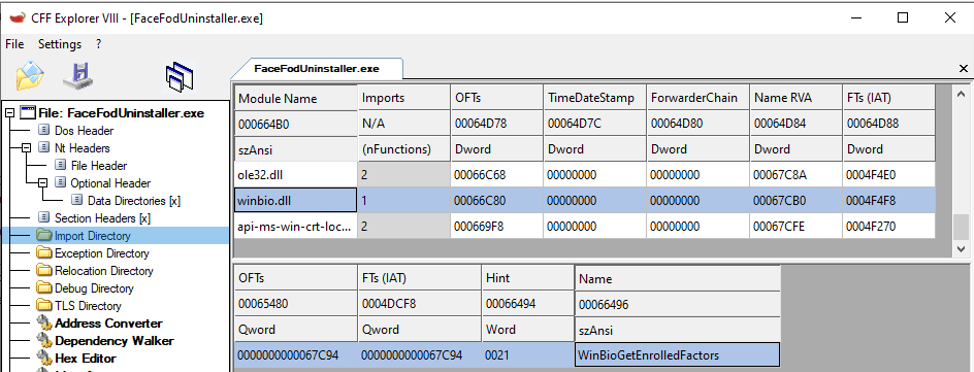The width and height of the screenshot is (974, 372).
Task: Click the Imports column header
Action: pyautogui.click(x=404, y=98)
